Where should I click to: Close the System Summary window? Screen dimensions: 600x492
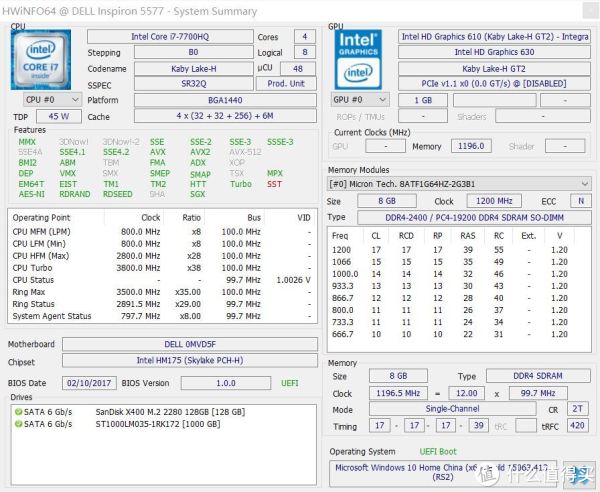590,11
